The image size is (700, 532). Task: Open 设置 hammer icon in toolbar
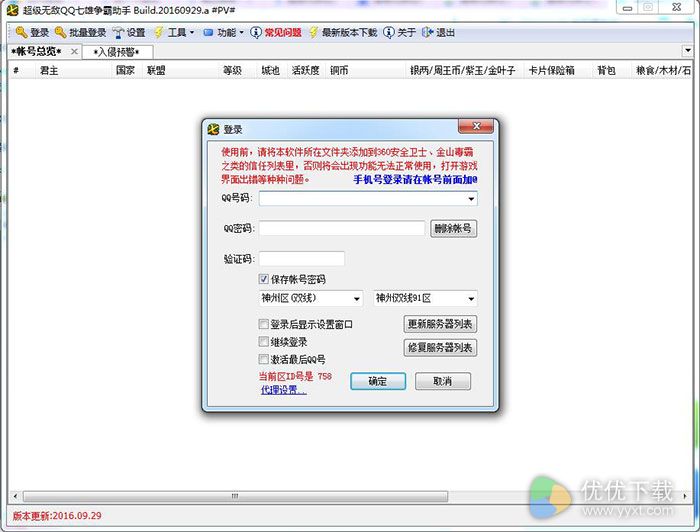(x=118, y=32)
